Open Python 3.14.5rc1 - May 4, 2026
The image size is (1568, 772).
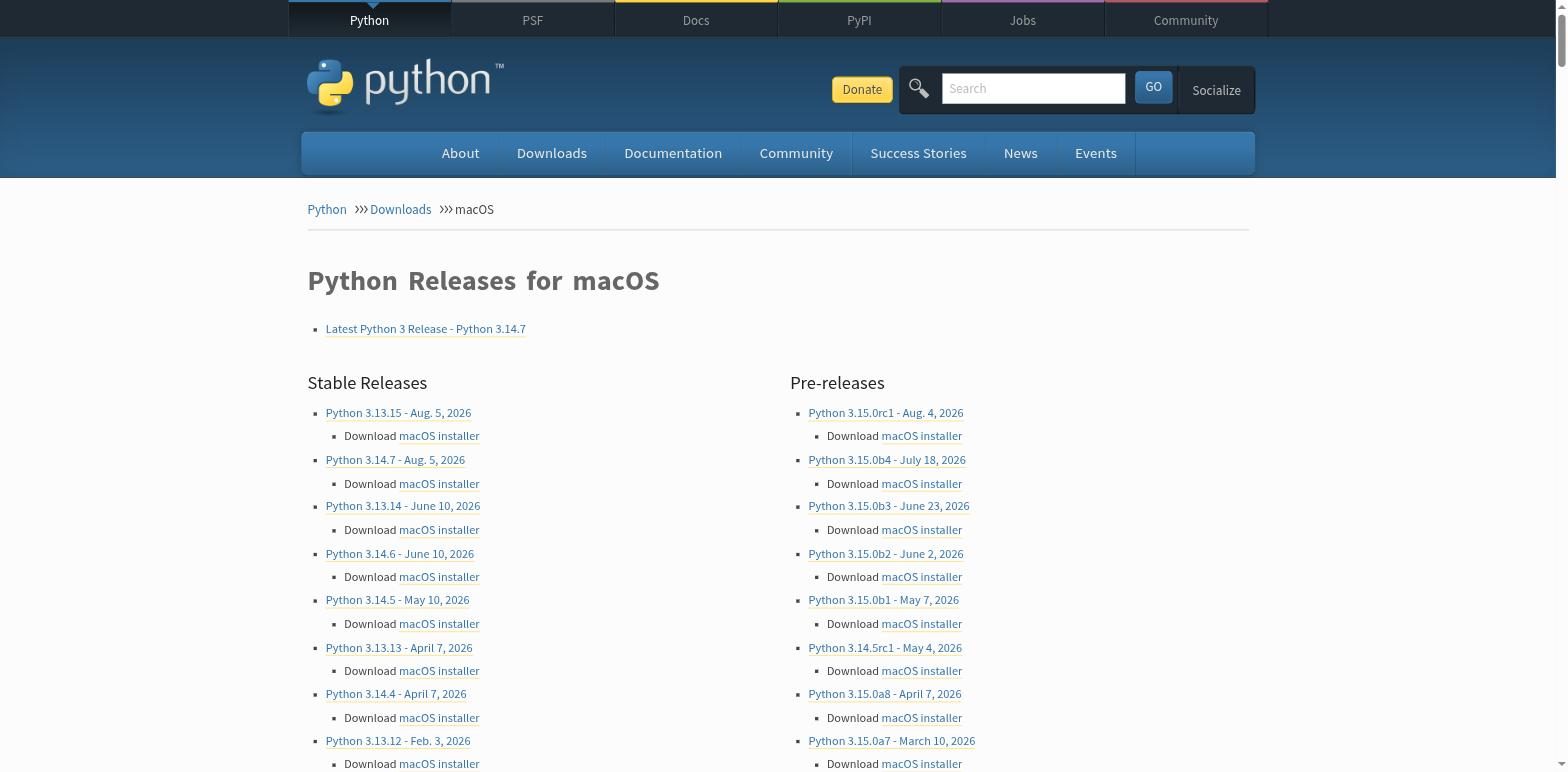tap(885, 648)
